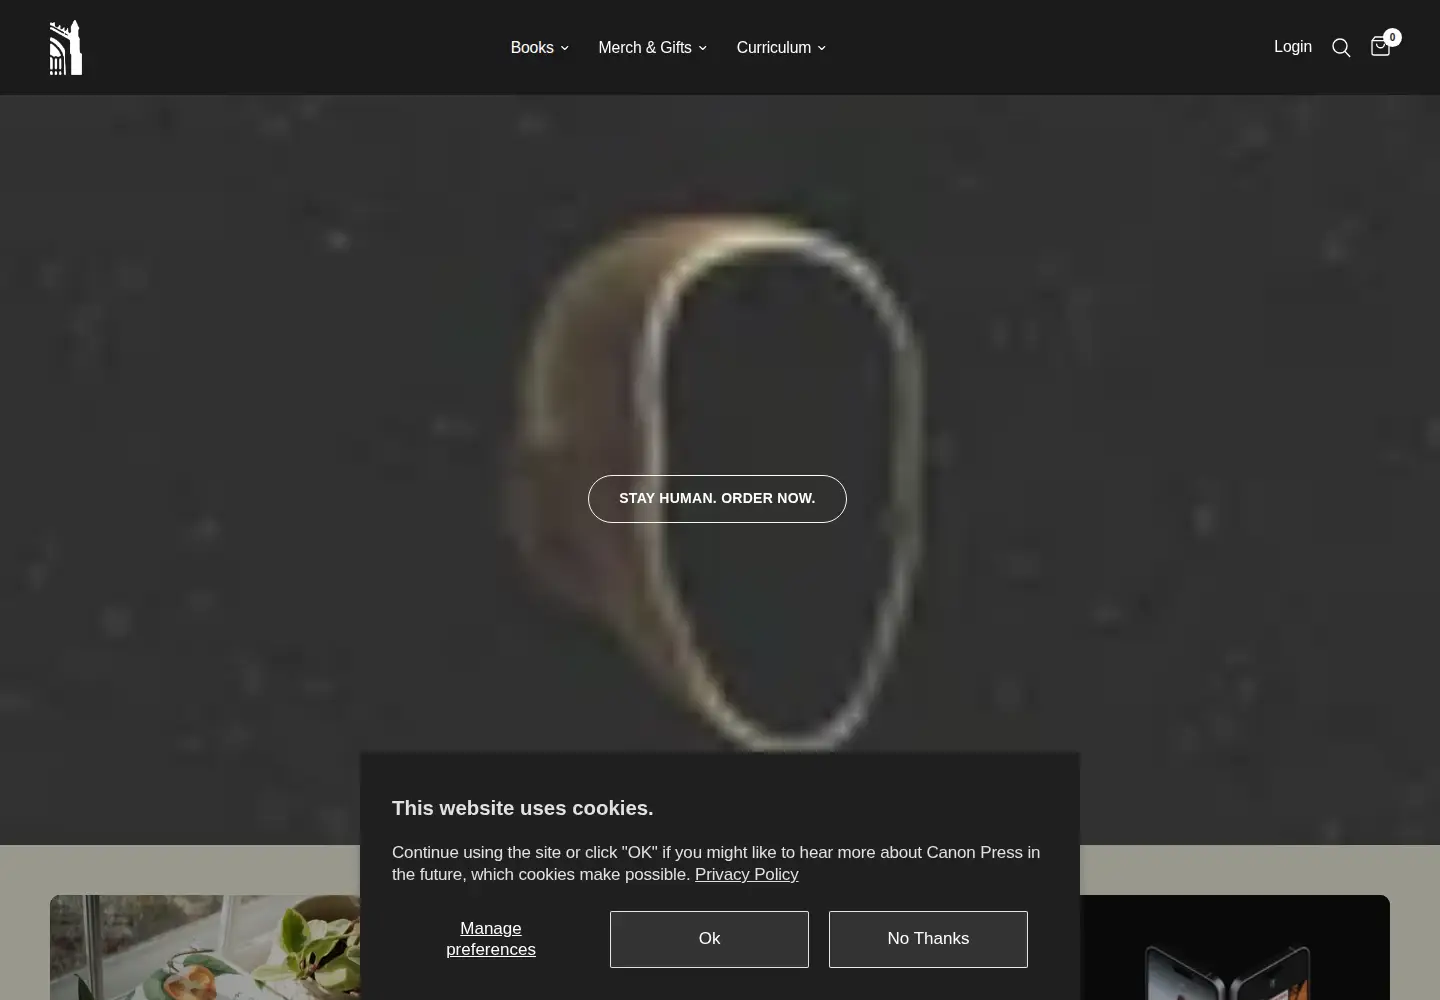The height and width of the screenshot is (1000, 1440).
Task: Click Stay Human. Order Now. button
Action: click(x=717, y=498)
